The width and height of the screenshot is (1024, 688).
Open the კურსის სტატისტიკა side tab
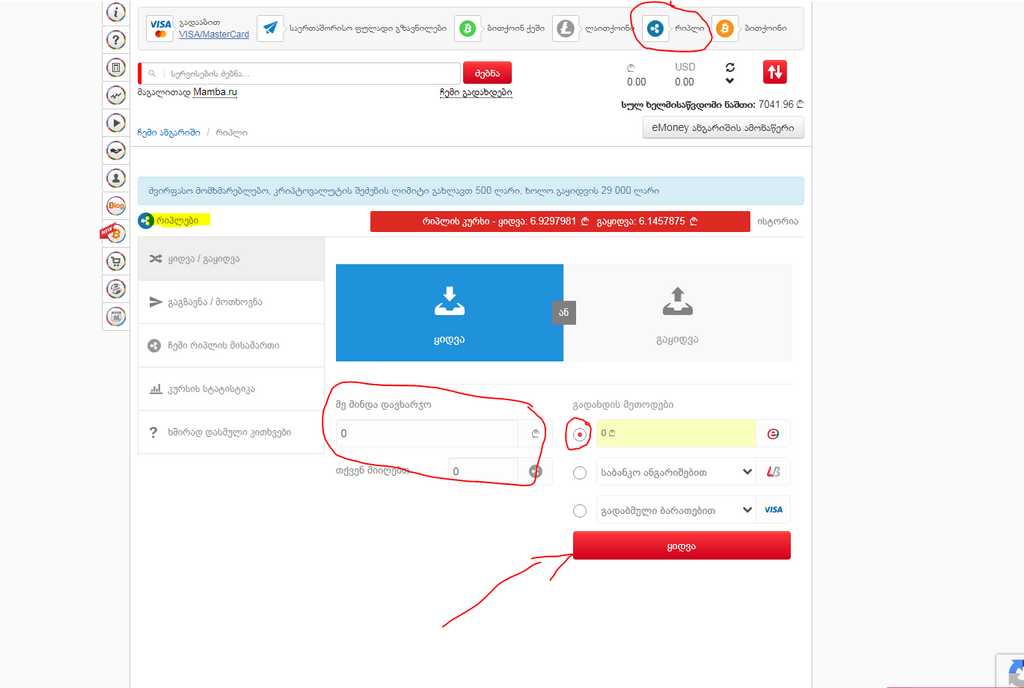(231, 389)
